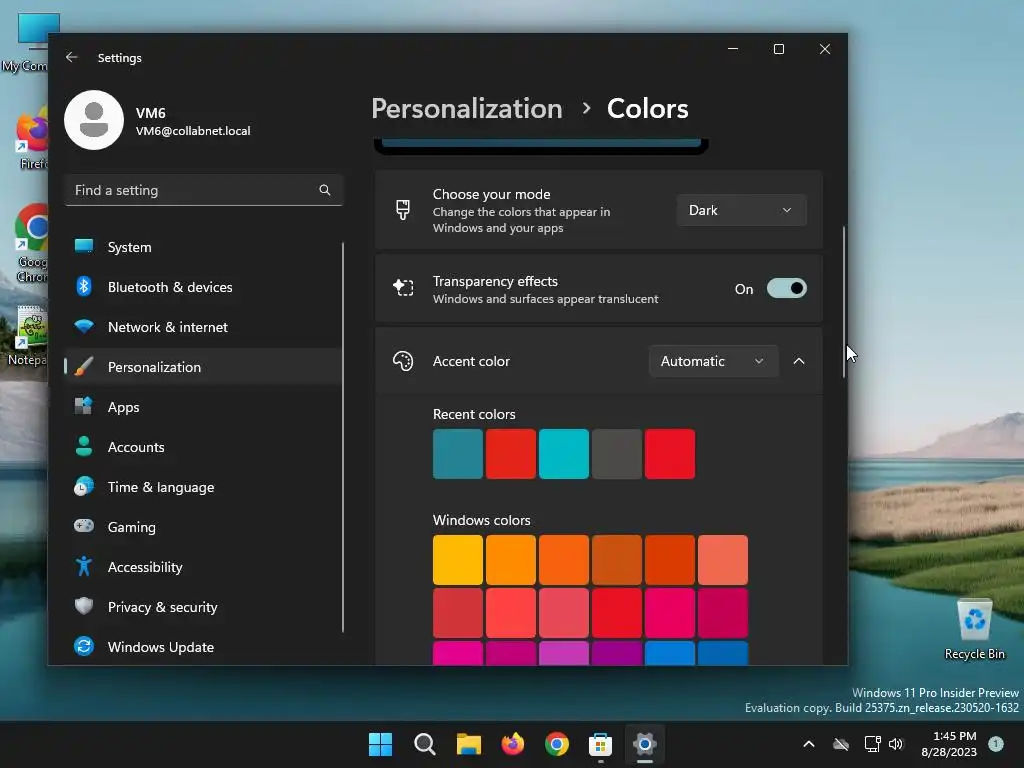Collapse the Accent color section chevron
Screen dimensions: 1024x768
[799, 361]
